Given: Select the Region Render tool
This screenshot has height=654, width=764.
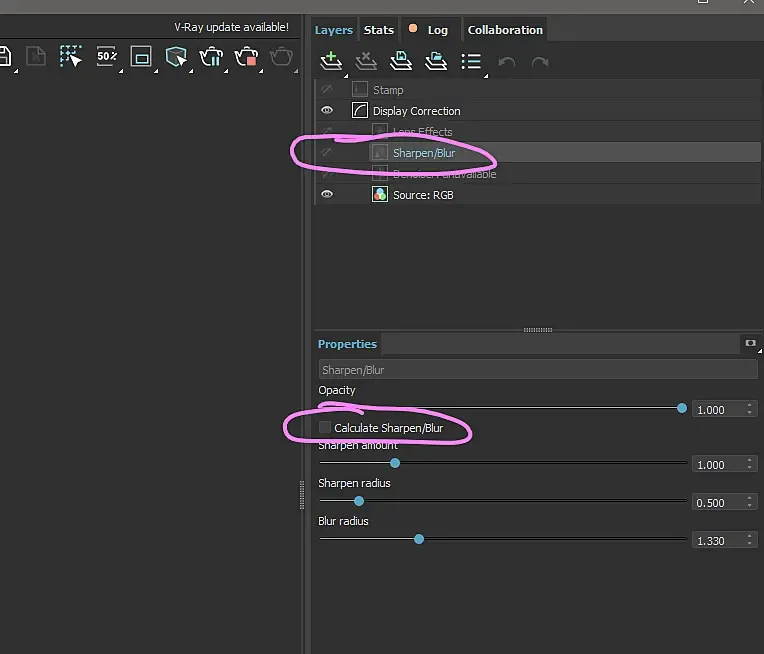Looking at the screenshot, I should (70, 57).
